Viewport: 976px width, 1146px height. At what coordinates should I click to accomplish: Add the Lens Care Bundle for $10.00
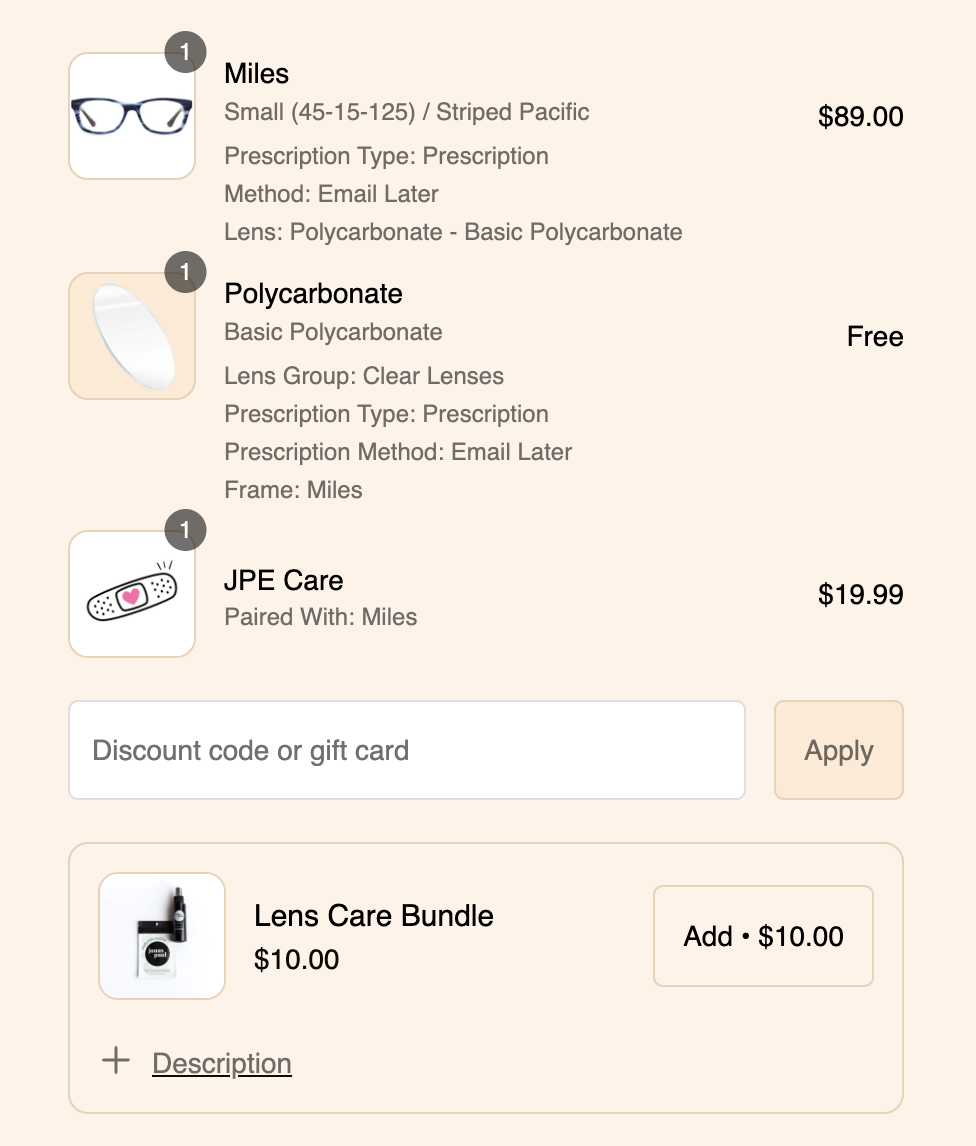tap(763, 936)
